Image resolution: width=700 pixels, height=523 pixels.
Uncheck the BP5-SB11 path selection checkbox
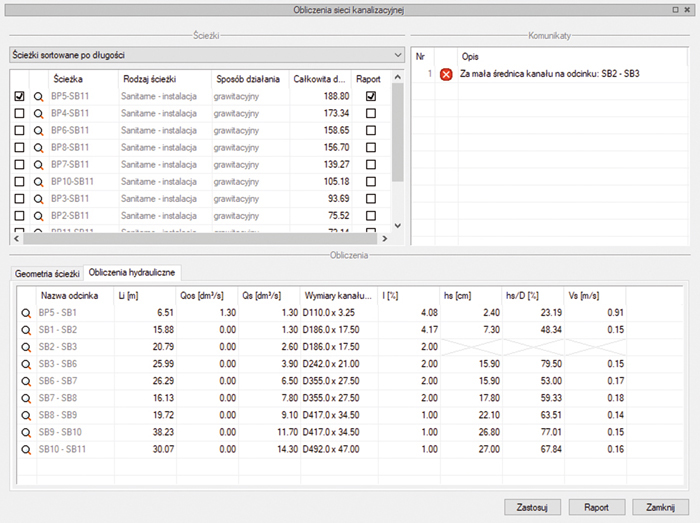coord(19,97)
